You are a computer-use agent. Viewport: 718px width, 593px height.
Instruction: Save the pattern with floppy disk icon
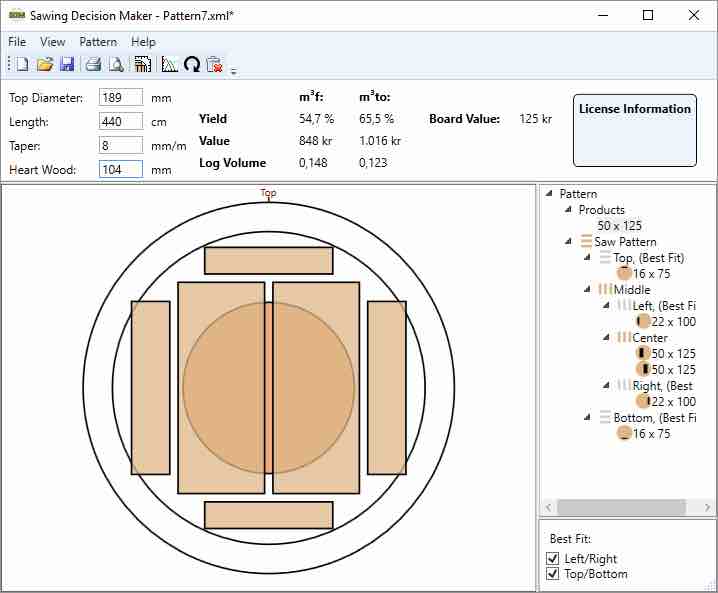pyautogui.click(x=67, y=65)
